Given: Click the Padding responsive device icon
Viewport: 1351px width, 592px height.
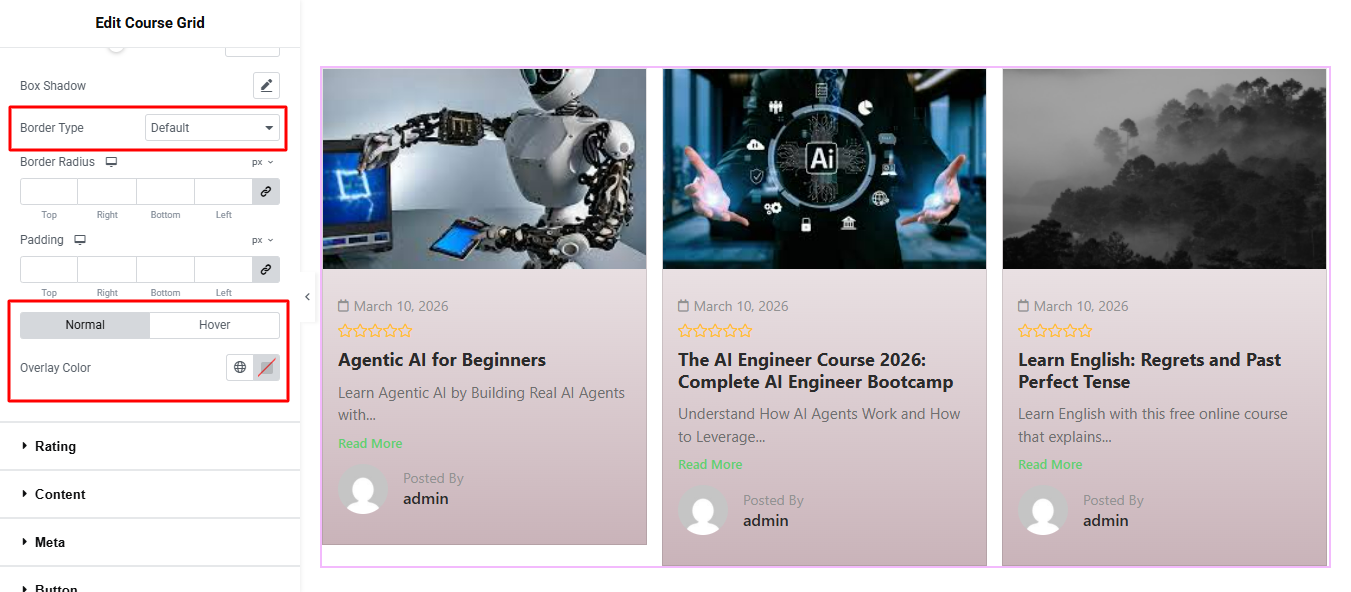Looking at the screenshot, I should pyautogui.click(x=80, y=240).
